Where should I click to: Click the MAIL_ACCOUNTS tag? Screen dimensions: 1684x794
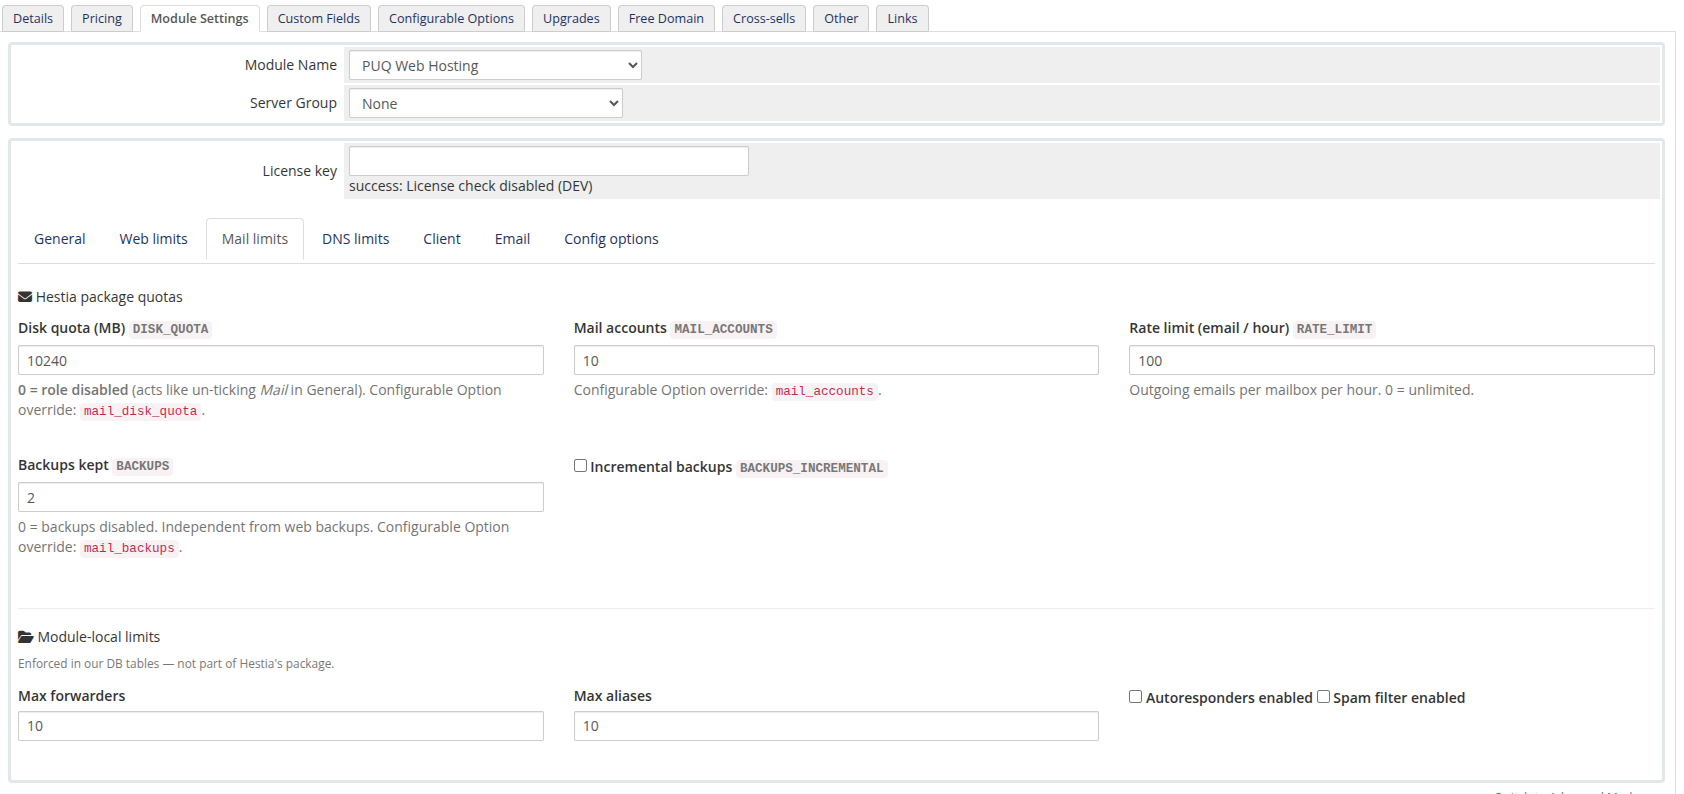tap(724, 329)
